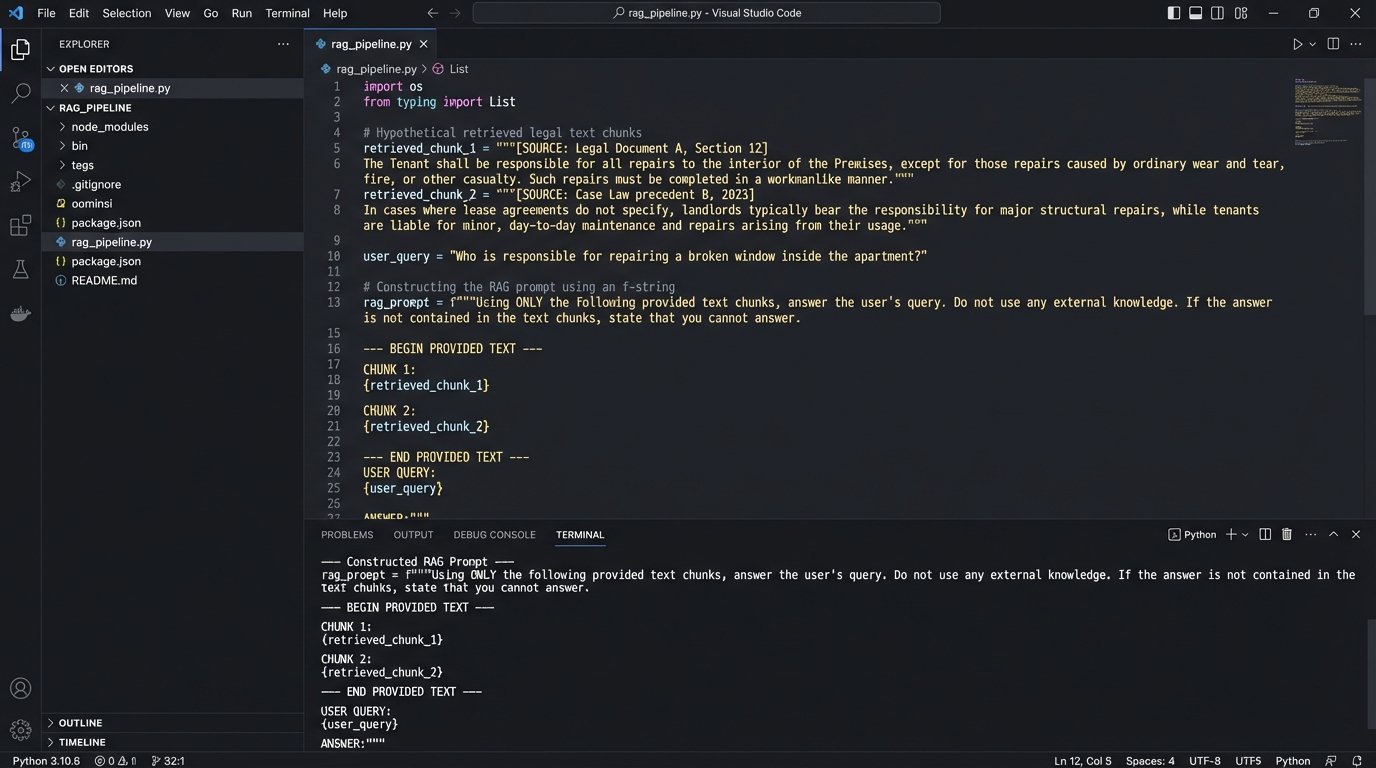Expand the OUTLINE section
Screen dimensions: 1376x768
coord(80,723)
